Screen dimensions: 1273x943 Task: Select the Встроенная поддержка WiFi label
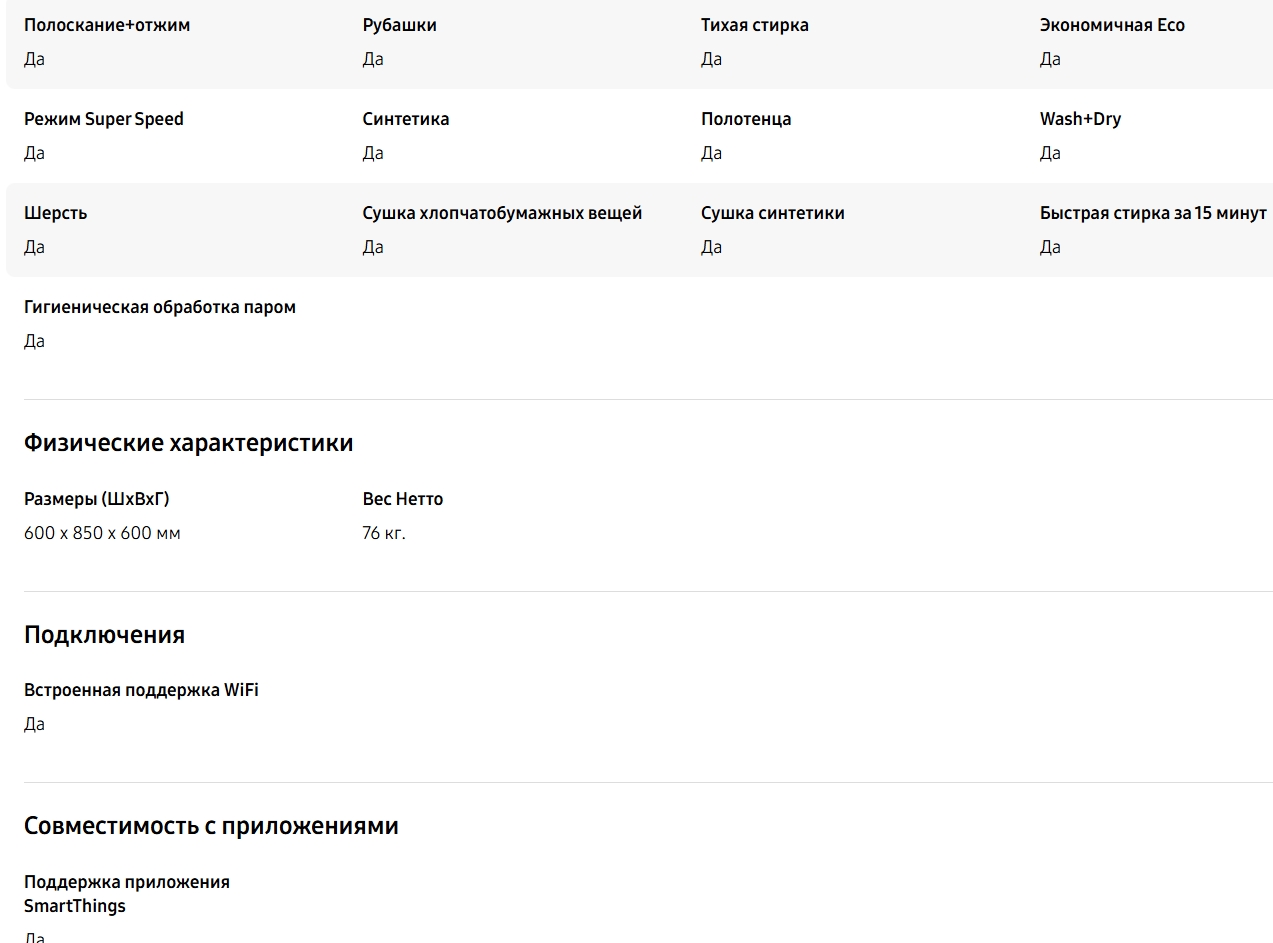(x=141, y=690)
